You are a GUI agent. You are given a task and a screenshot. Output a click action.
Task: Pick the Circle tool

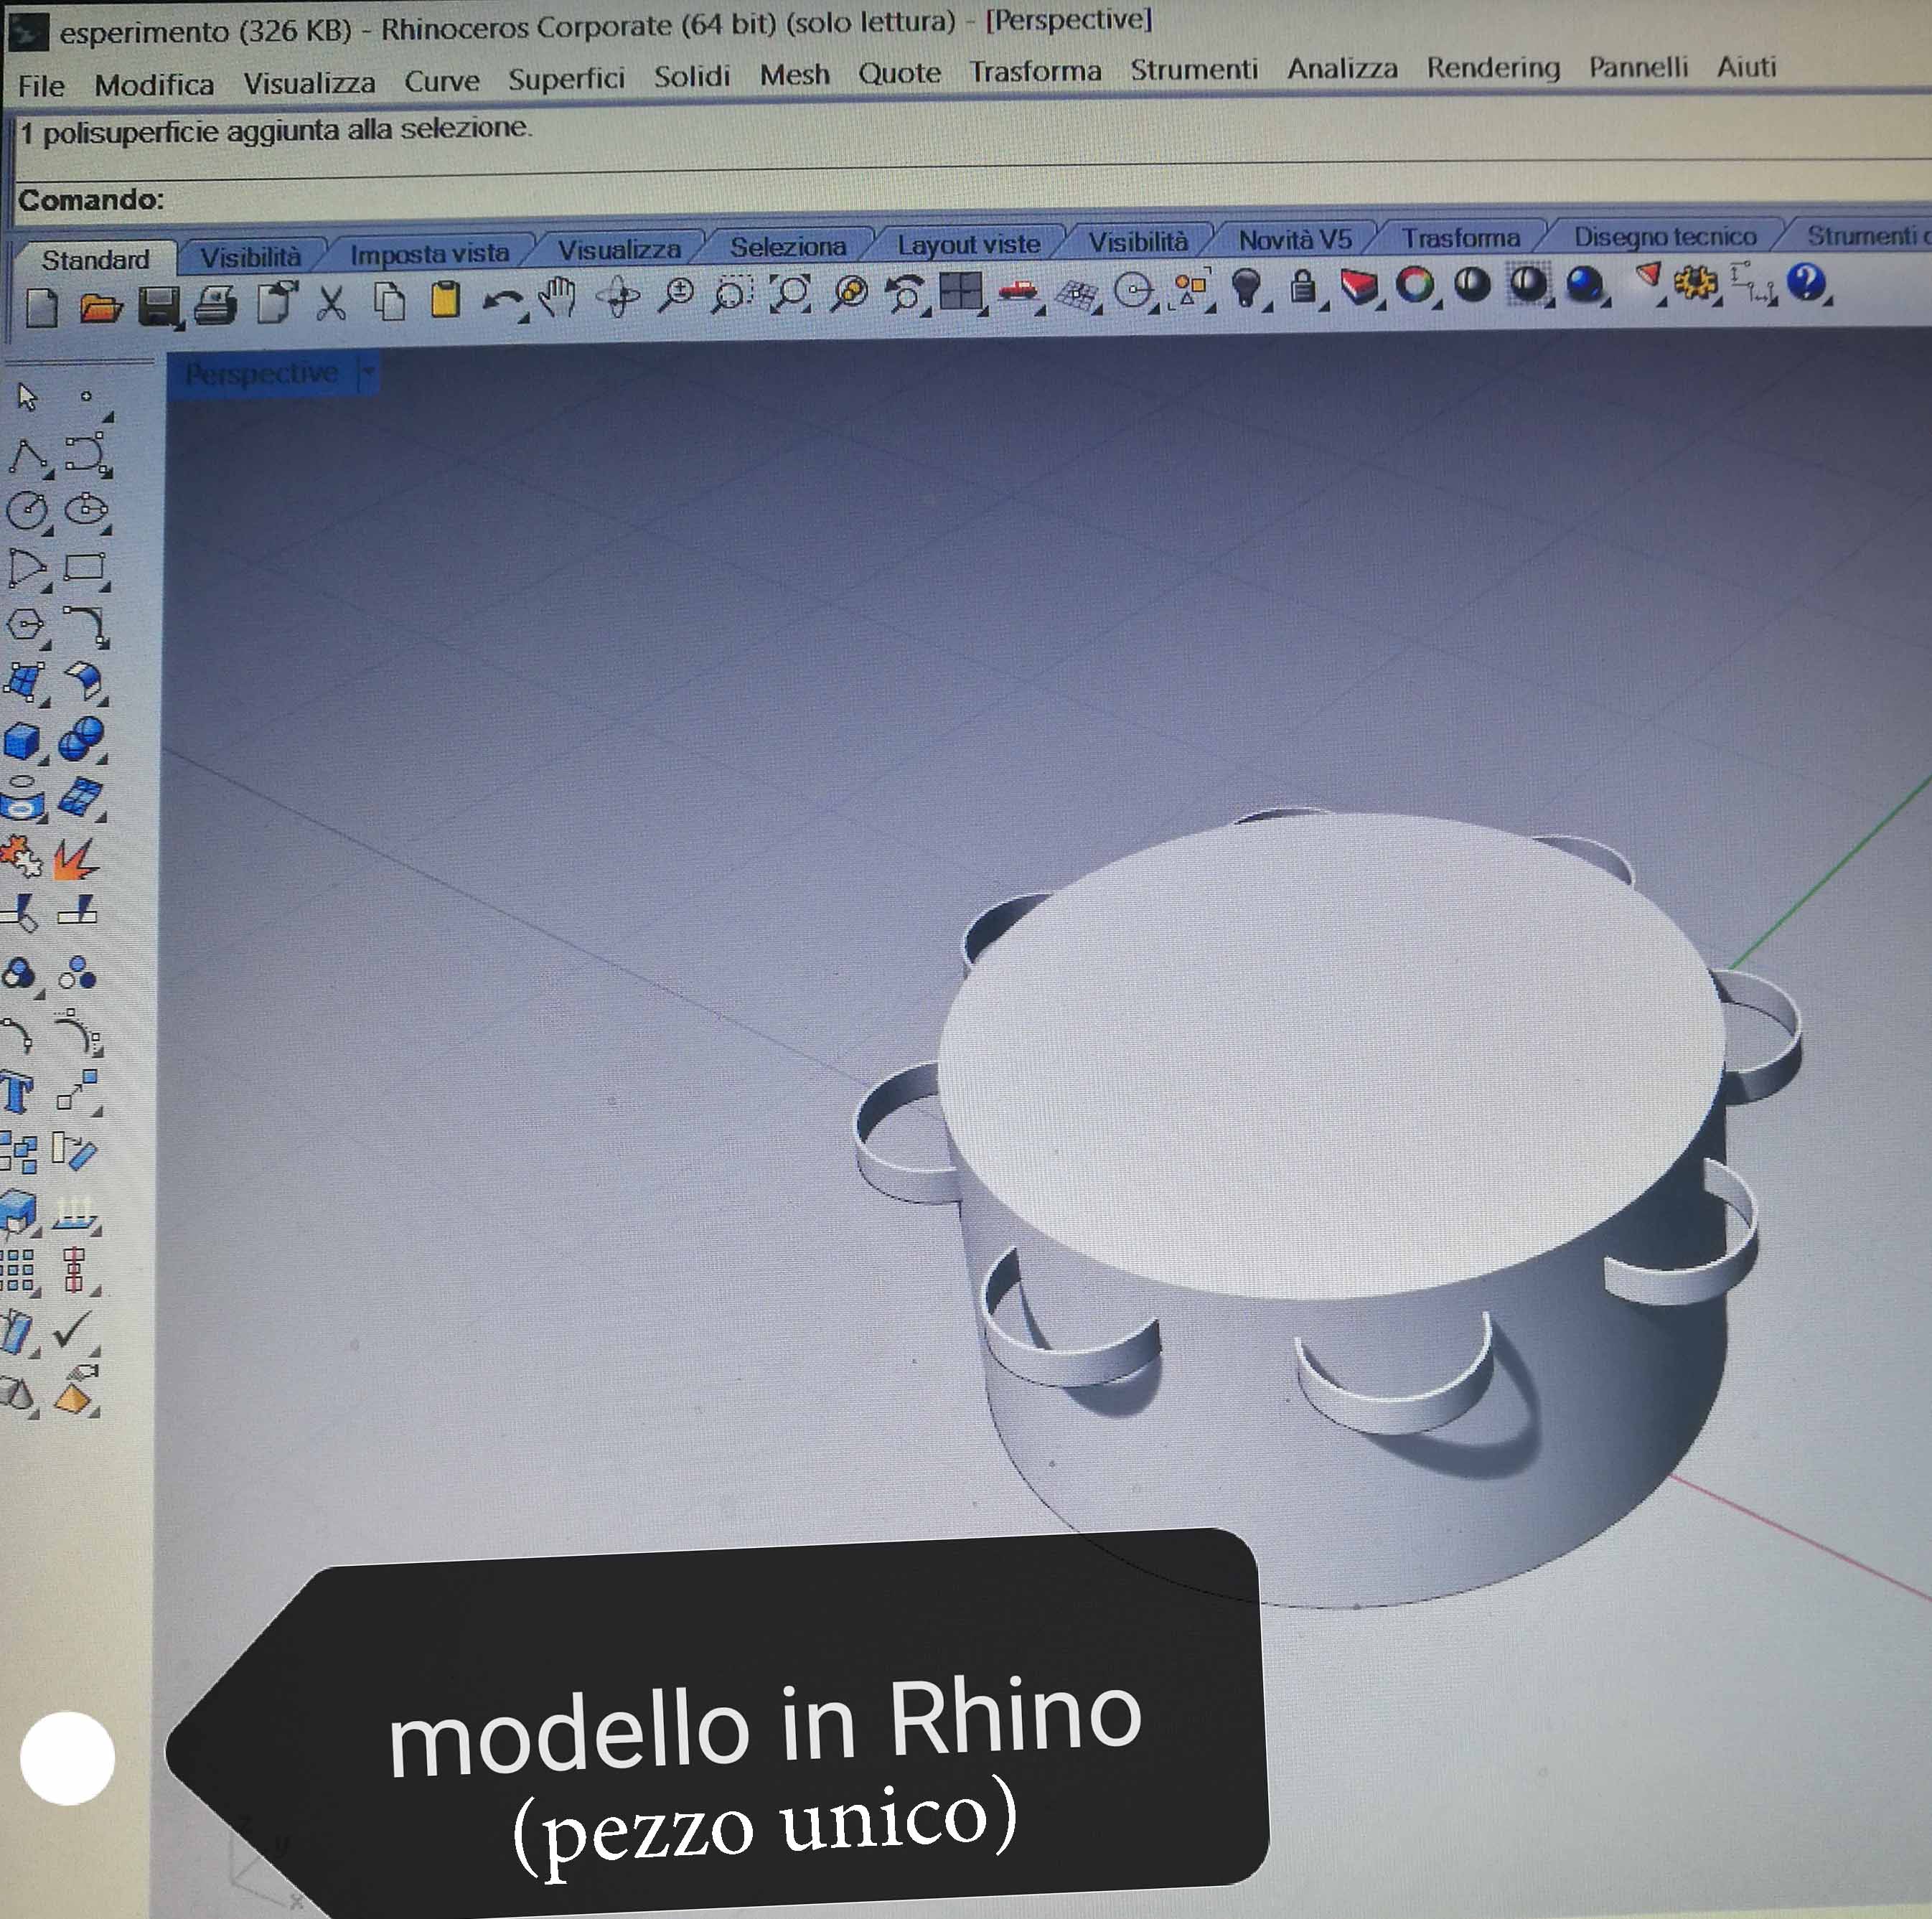(26, 511)
